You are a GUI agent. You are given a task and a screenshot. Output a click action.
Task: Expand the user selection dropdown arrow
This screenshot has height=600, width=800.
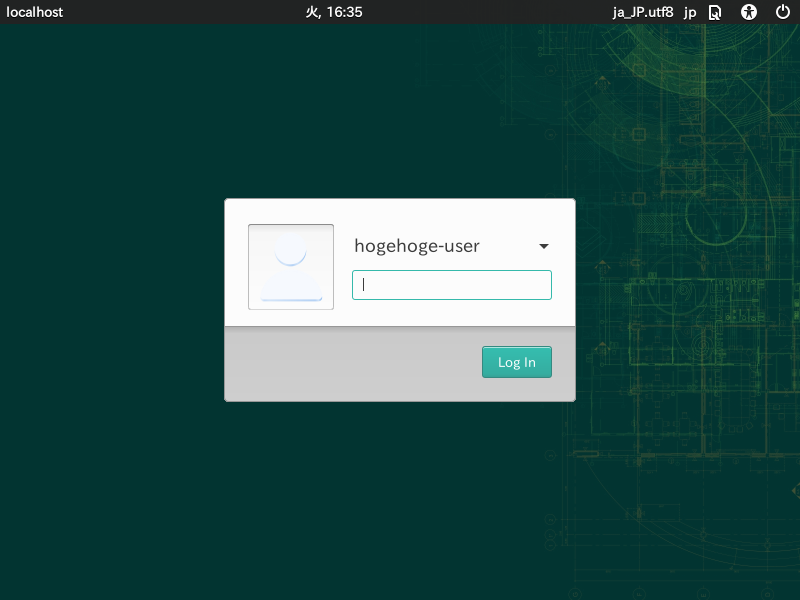click(544, 246)
